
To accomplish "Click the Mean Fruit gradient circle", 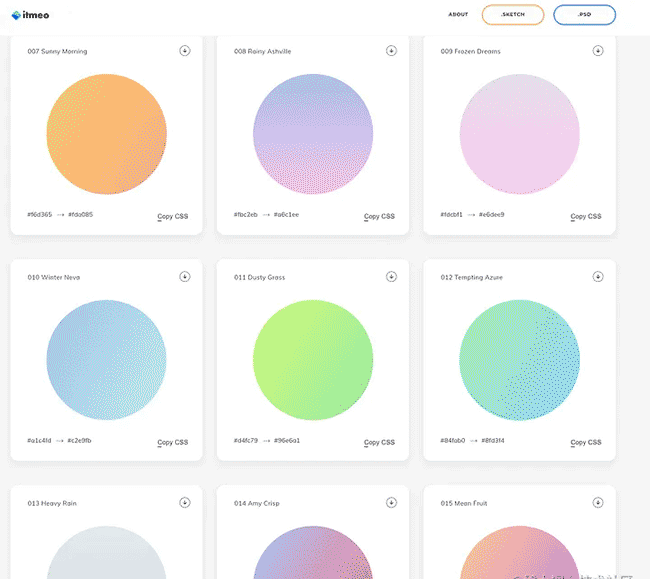I will click(519, 552).
